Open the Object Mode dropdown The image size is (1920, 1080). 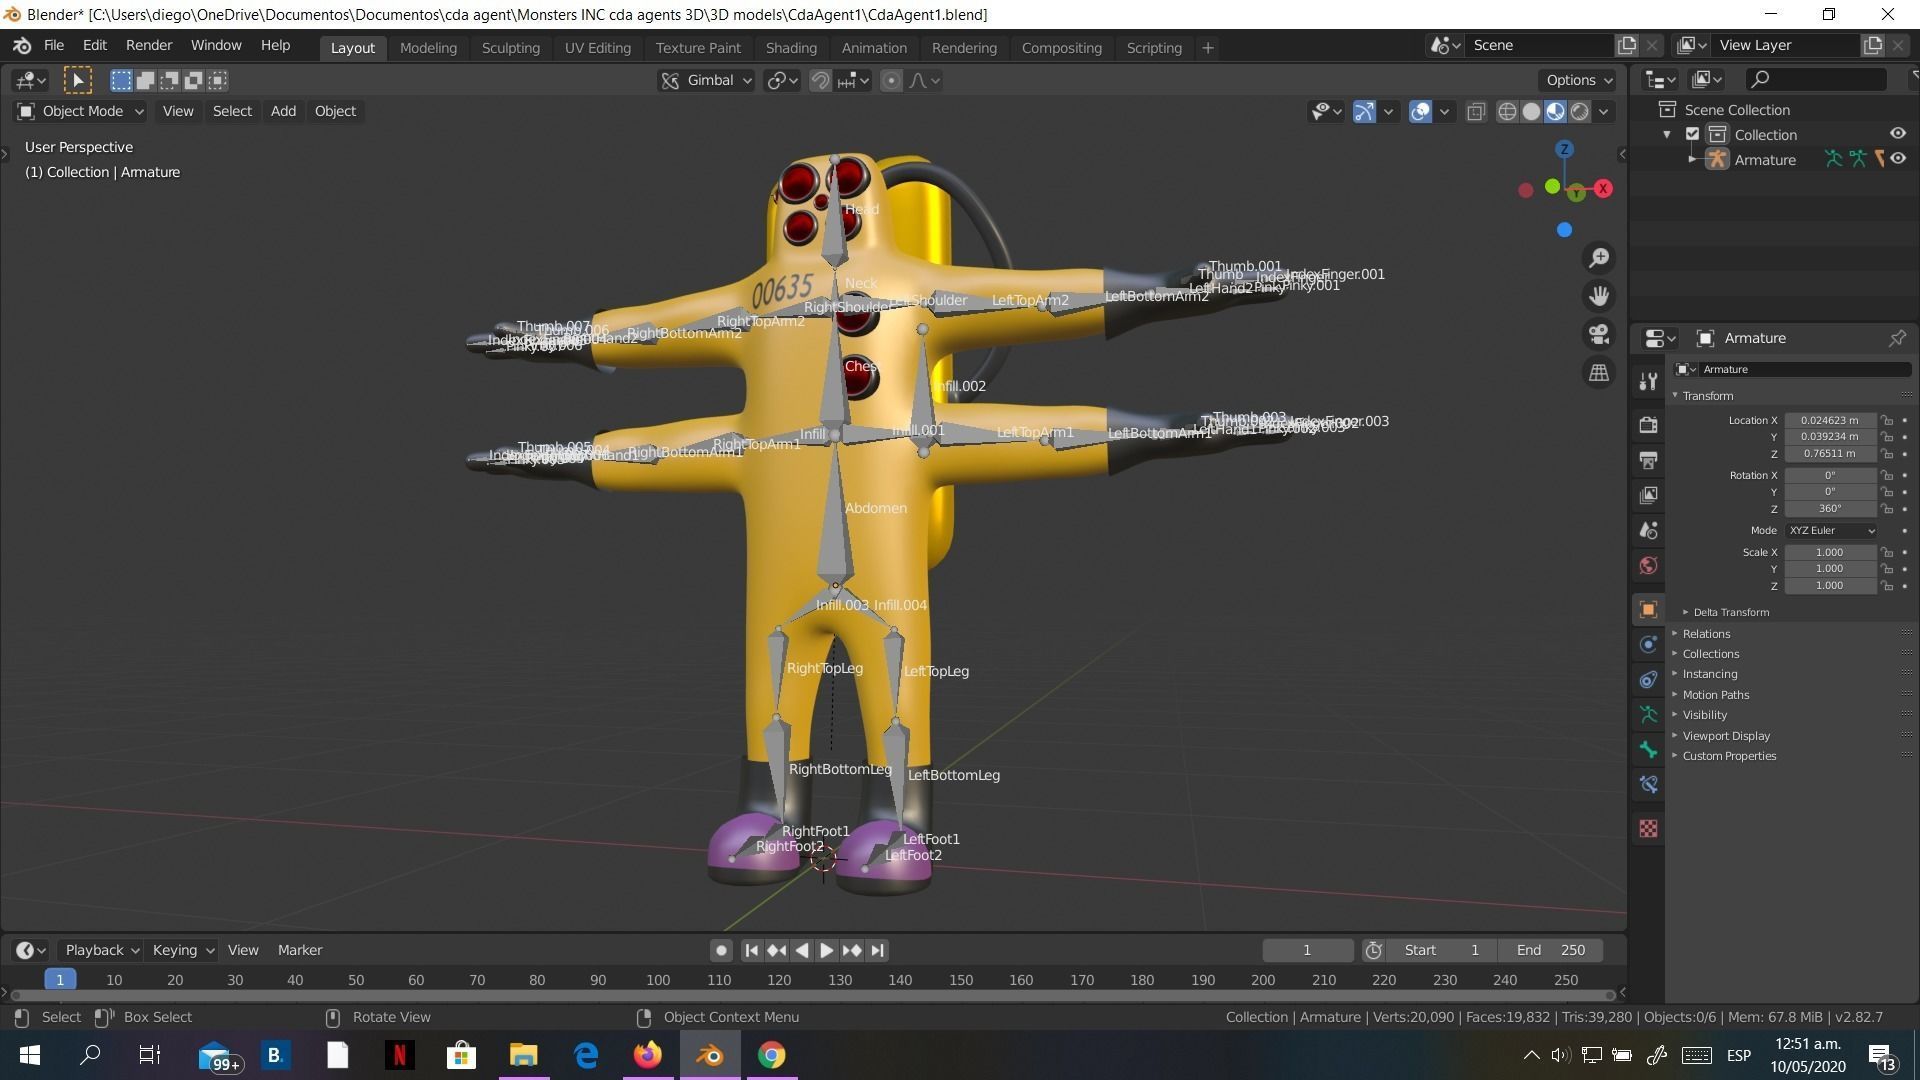[81, 111]
